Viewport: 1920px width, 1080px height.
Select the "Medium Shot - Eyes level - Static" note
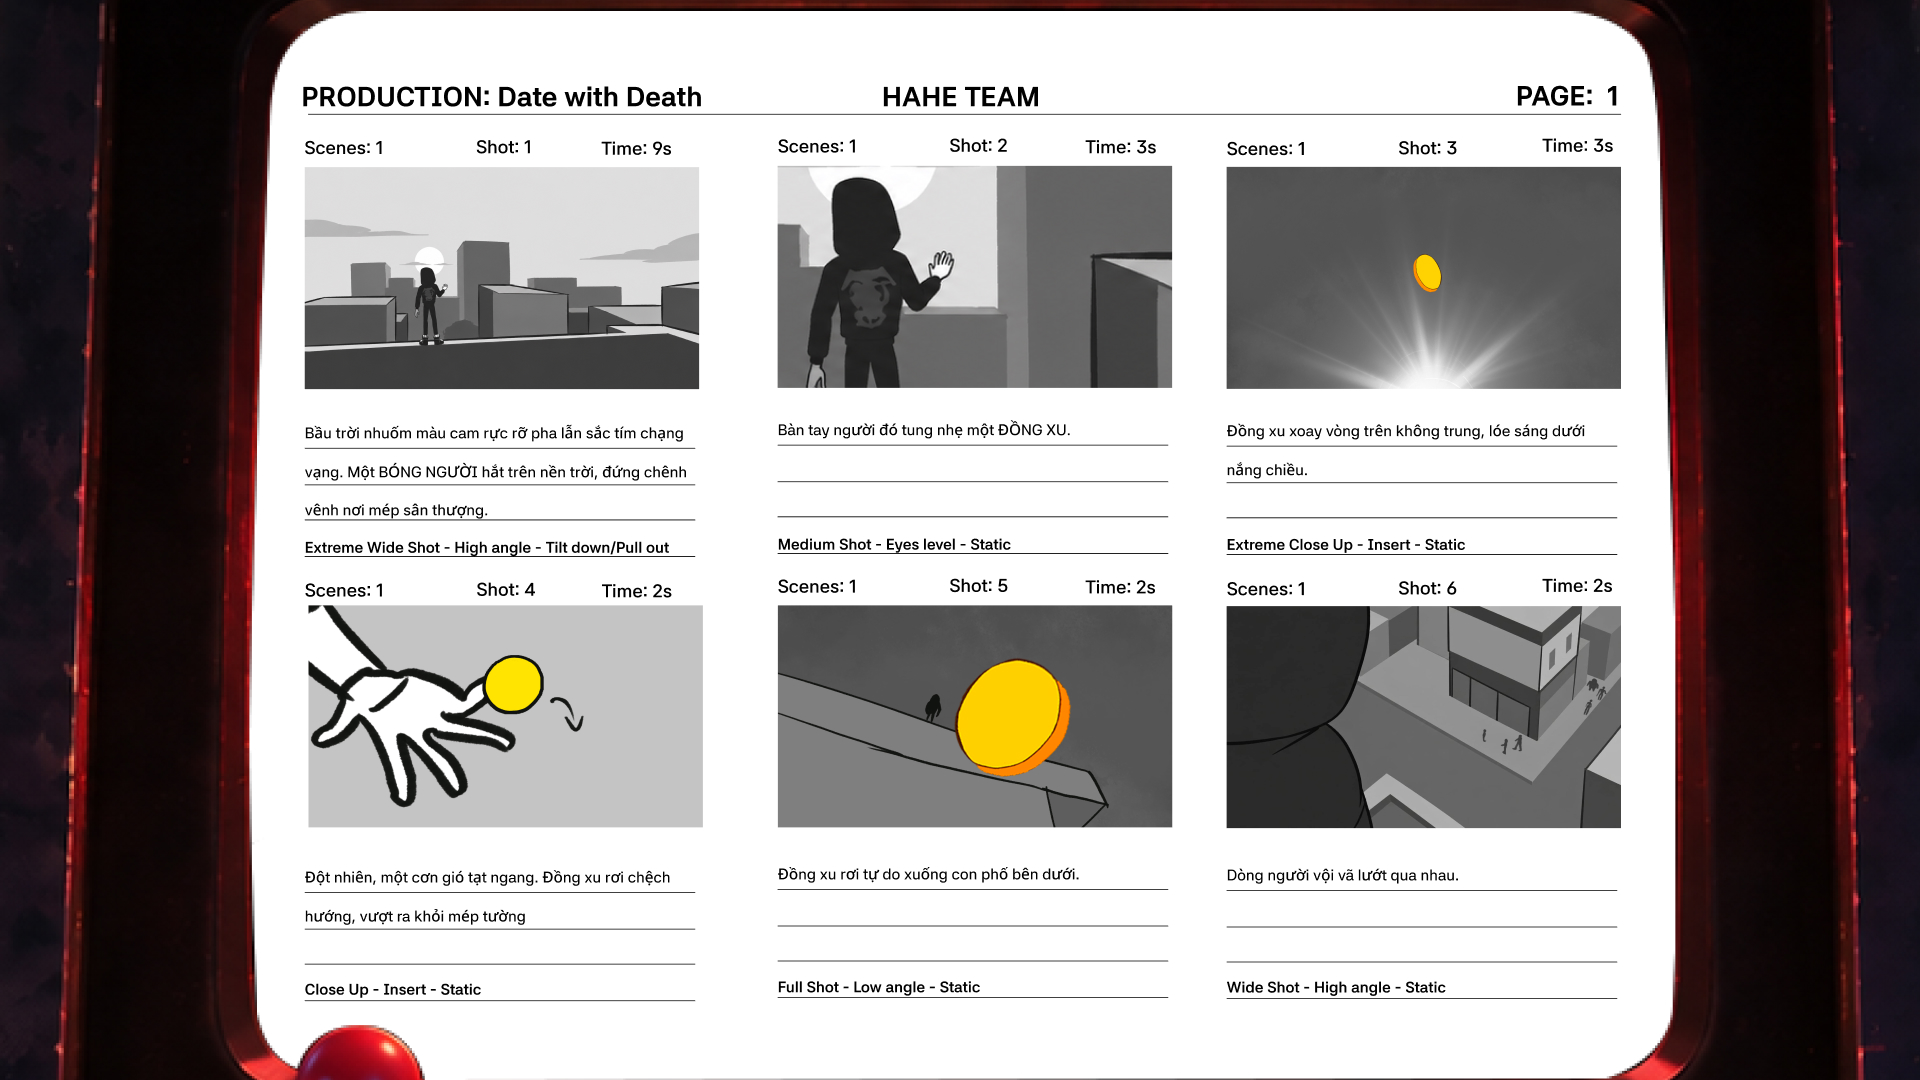pos(894,545)
